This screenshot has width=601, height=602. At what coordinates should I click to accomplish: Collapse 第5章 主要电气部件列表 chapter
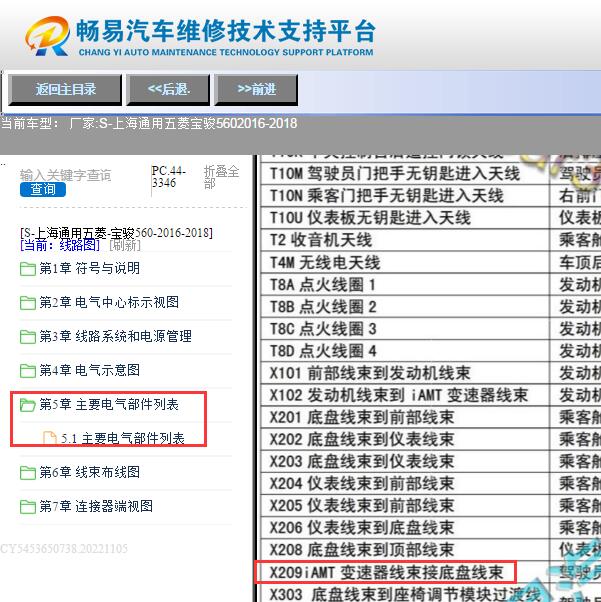109,404
